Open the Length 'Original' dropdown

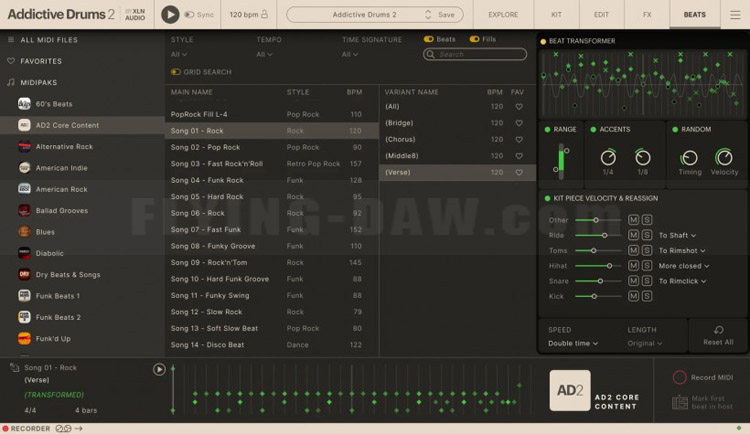point(645,344)
